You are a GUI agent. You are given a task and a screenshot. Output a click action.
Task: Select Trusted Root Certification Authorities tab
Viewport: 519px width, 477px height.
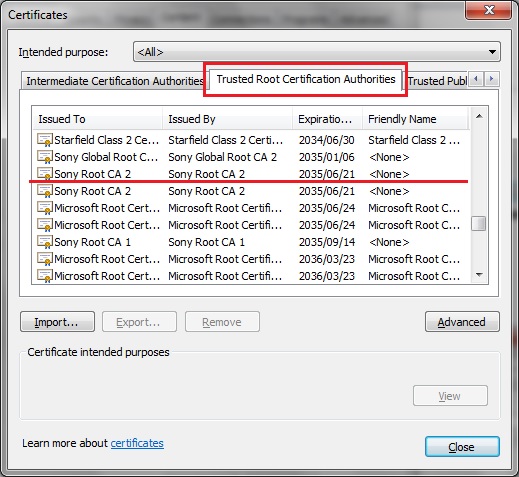tap(306, 79)
